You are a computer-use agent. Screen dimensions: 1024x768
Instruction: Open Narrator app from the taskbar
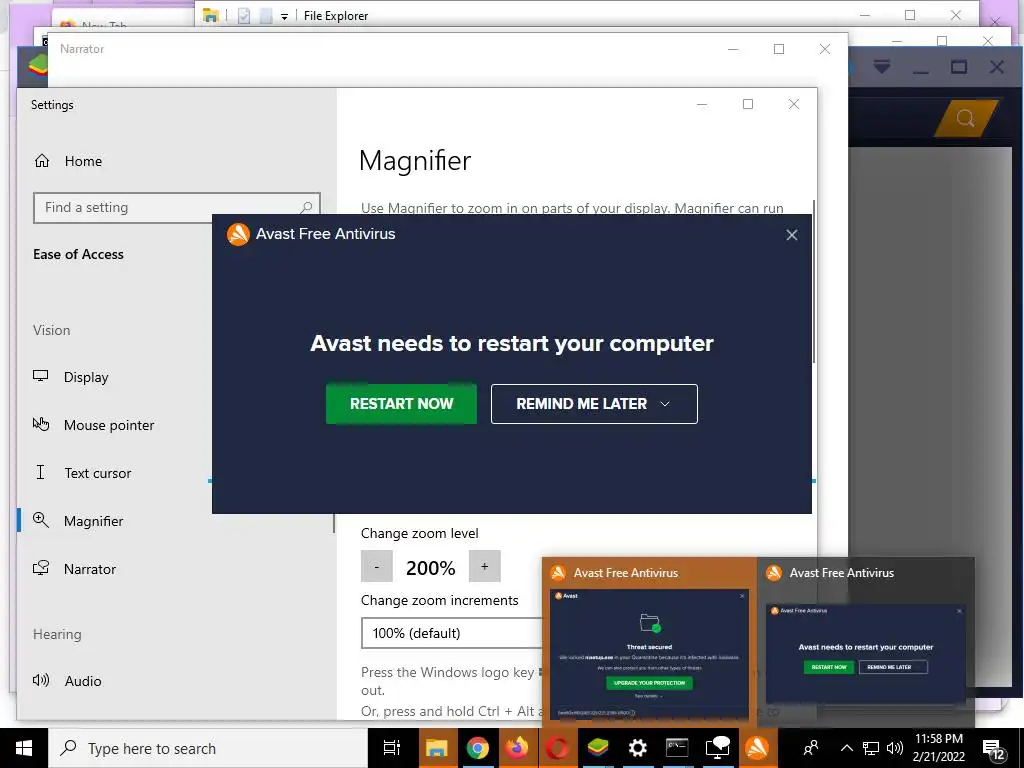pos(717,748)
